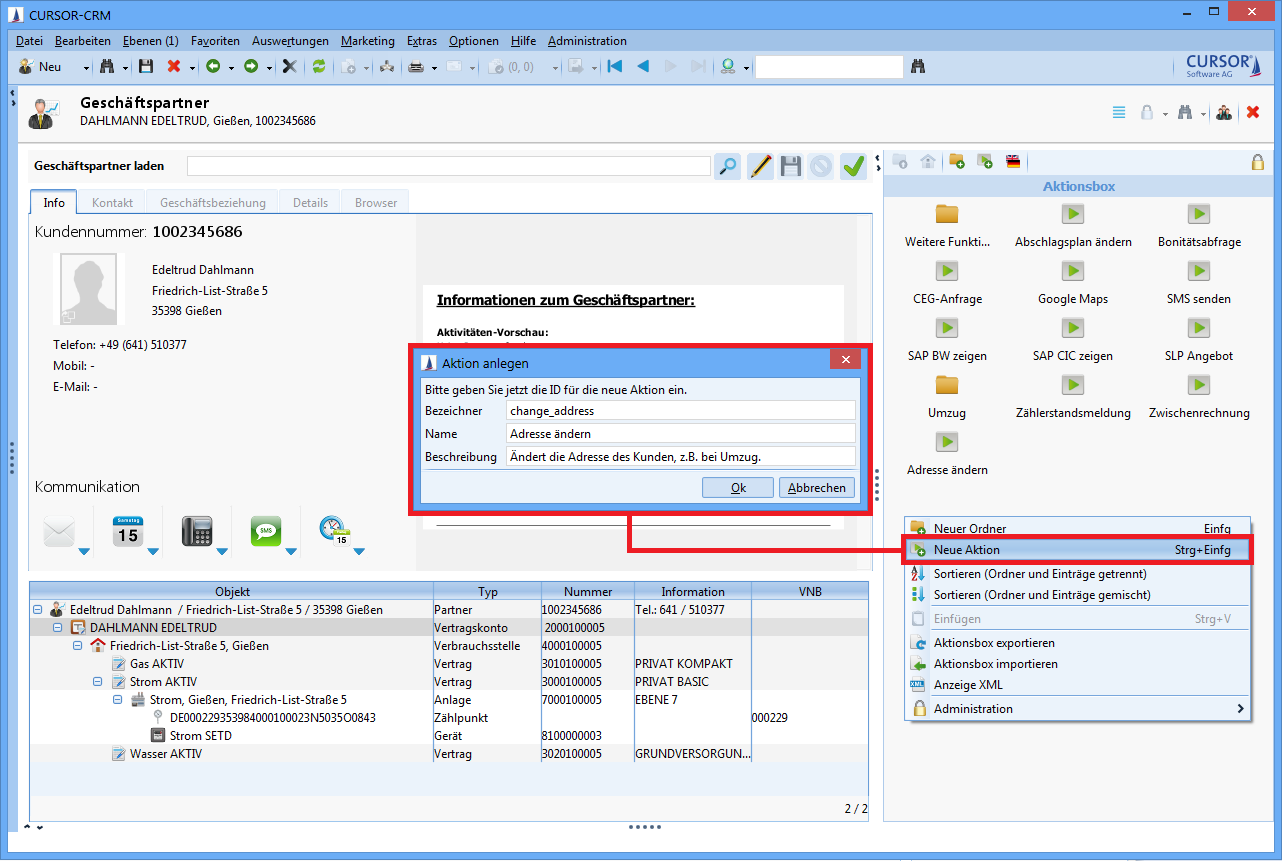Switch to the Kontakt tab

pos(112,202)
